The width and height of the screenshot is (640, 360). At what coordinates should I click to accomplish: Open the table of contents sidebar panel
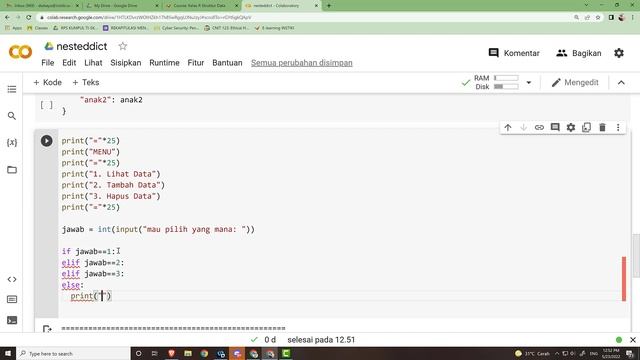(x=12, y=89)
